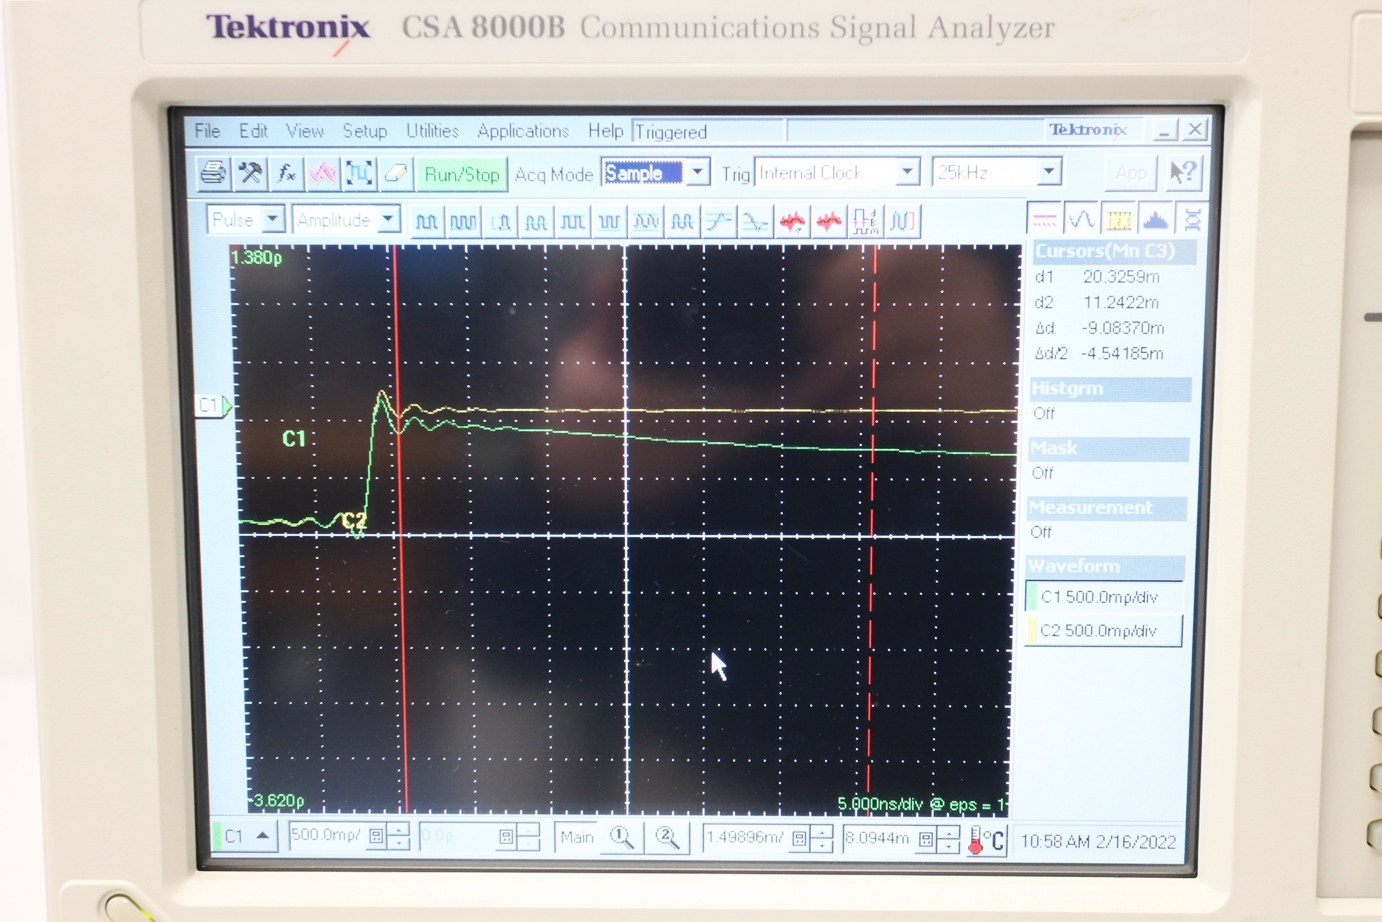Click the C1 500.0mp/div waveform entry
The image size is (1382, 922).
point(1104,598)
